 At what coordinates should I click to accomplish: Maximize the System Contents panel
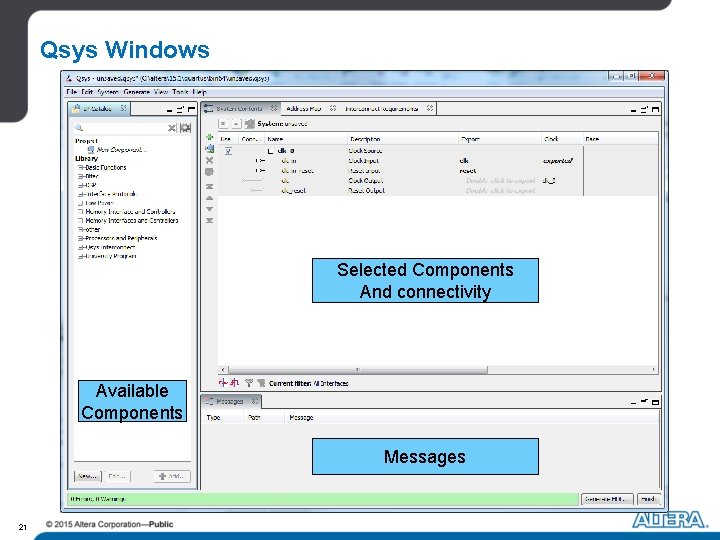[655, 109]
